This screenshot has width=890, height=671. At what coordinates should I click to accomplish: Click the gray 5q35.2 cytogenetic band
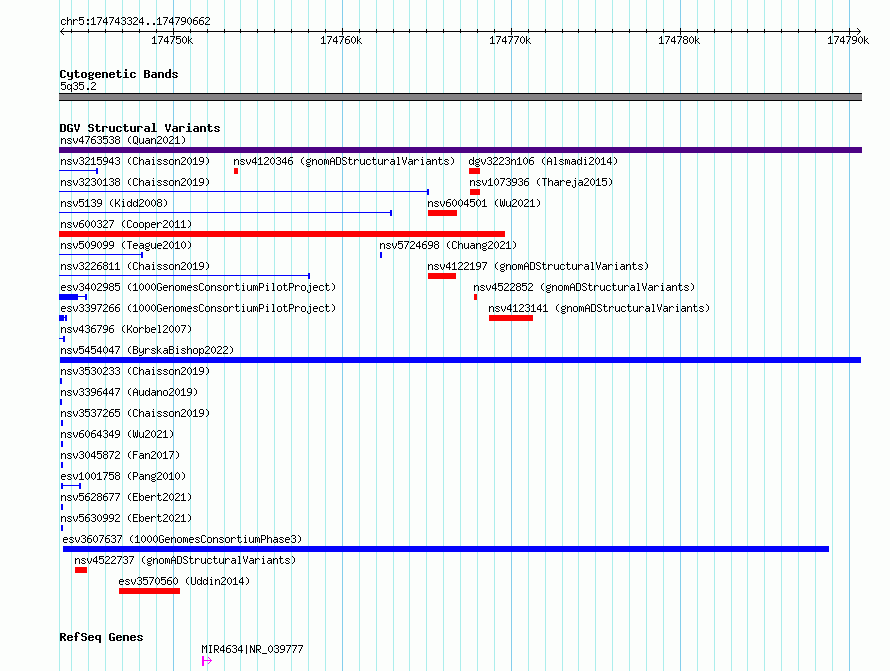coord(460,97)
